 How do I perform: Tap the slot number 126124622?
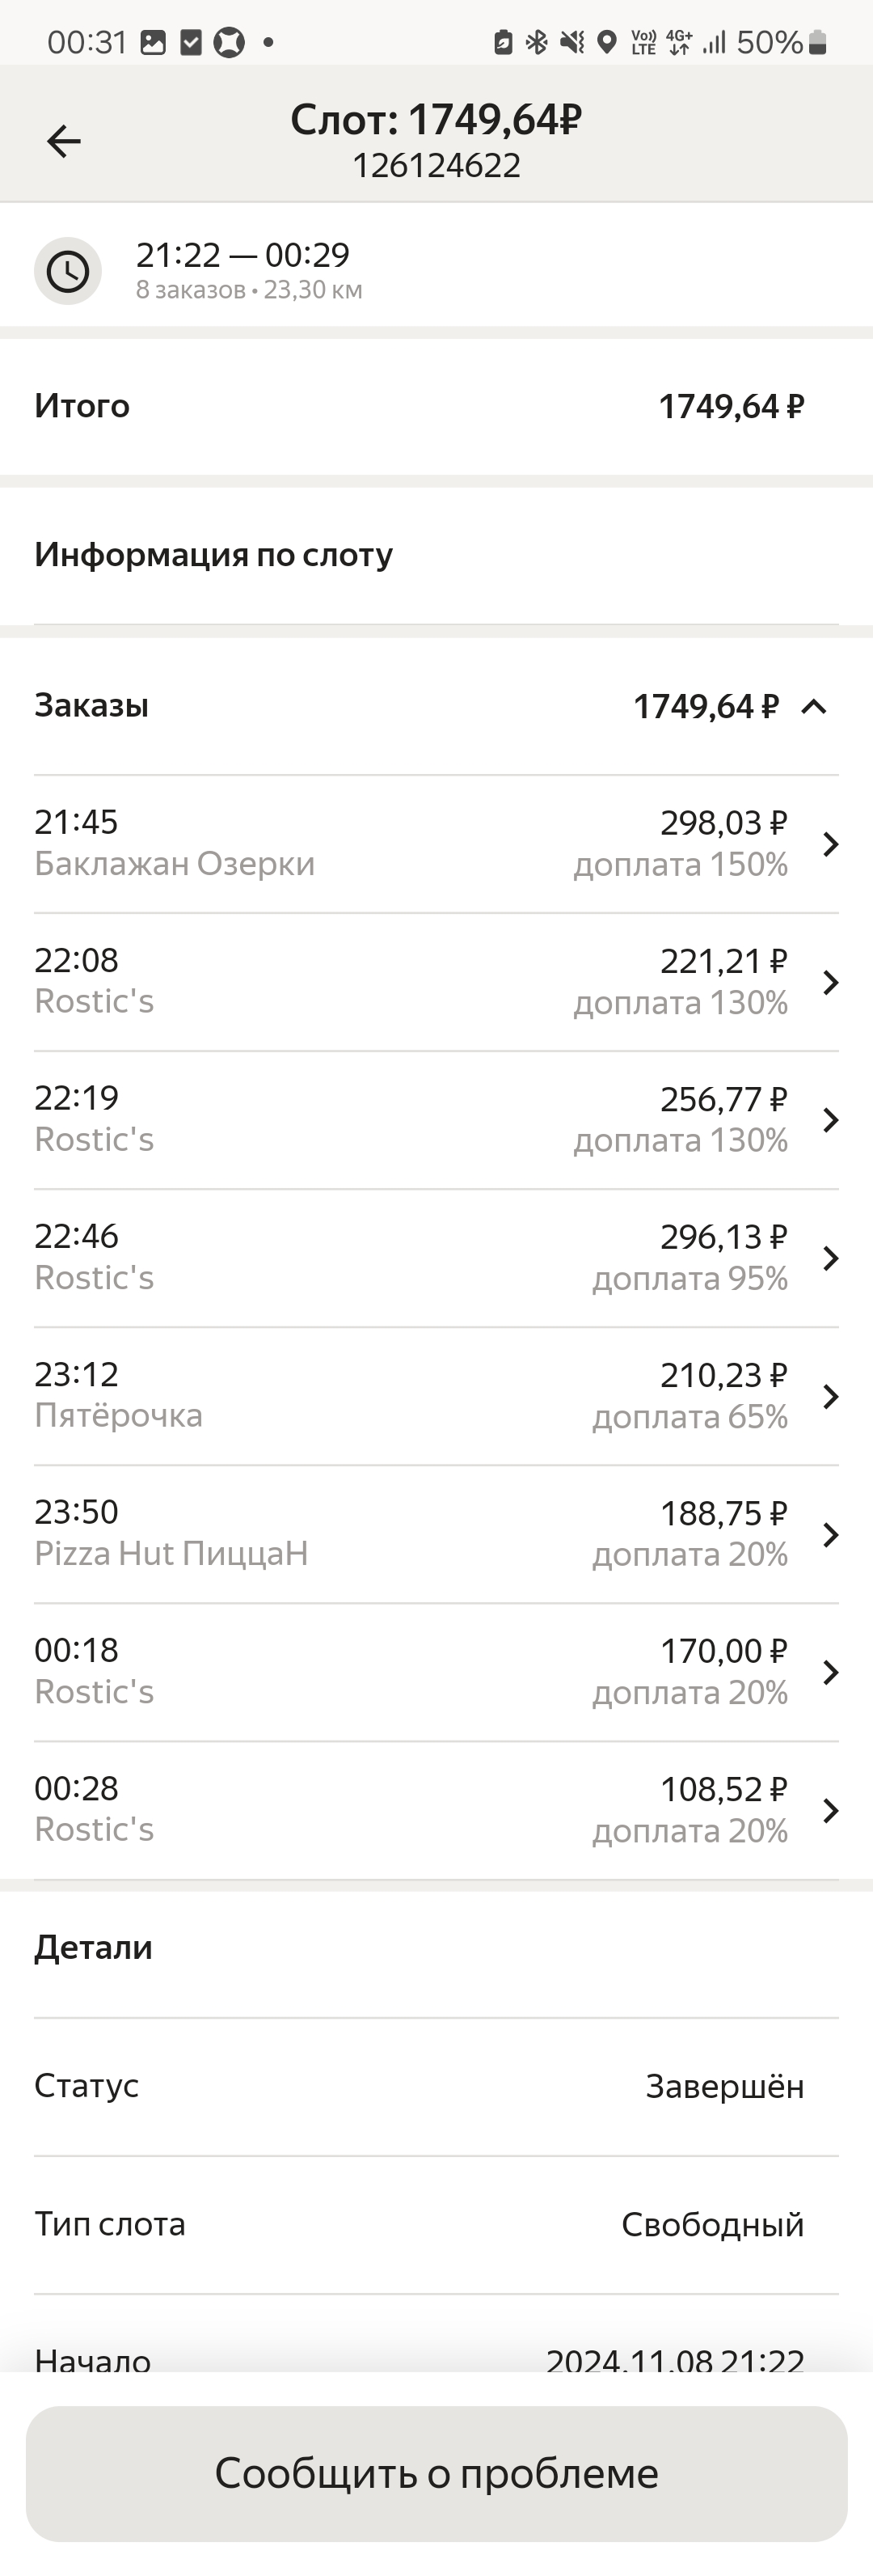436,165
